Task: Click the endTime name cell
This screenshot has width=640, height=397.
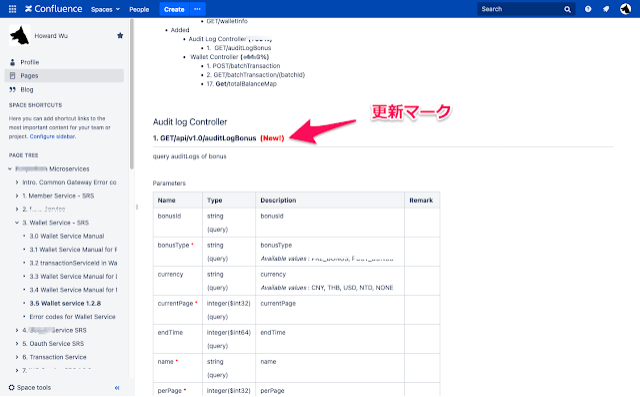Action: point(178,339)
